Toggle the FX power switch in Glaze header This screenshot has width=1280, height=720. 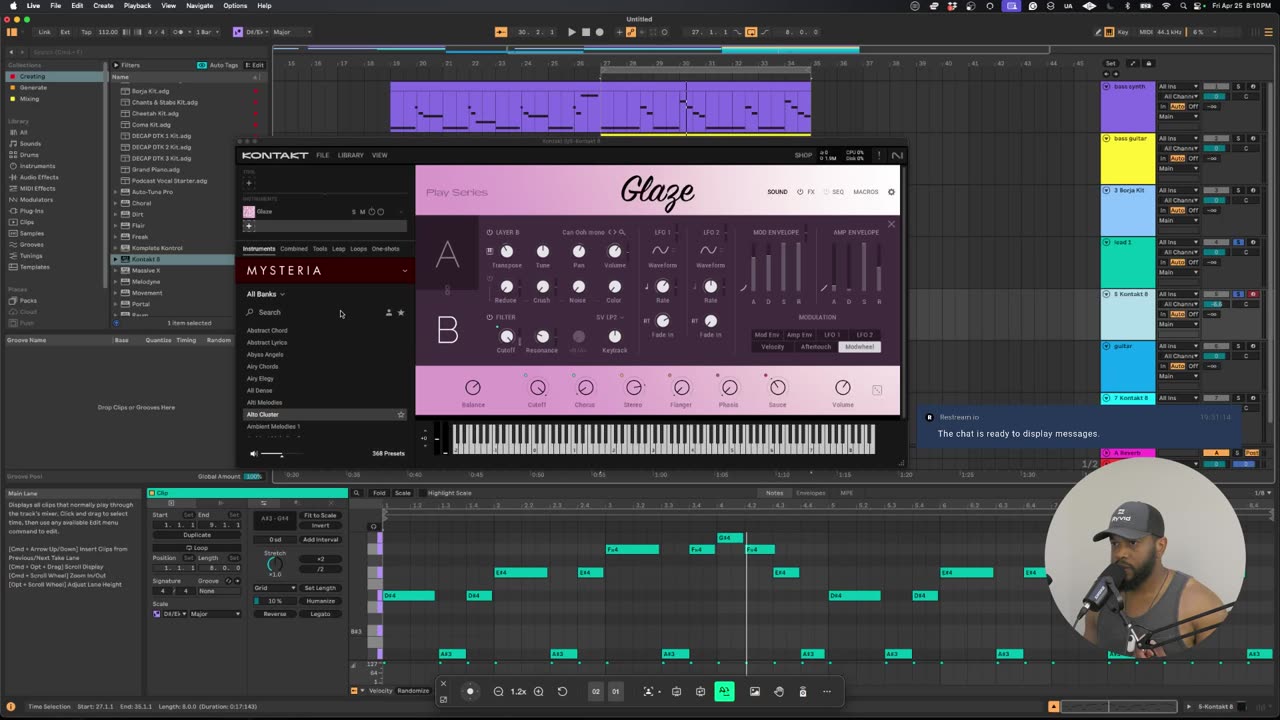click(x=800, y=192)
